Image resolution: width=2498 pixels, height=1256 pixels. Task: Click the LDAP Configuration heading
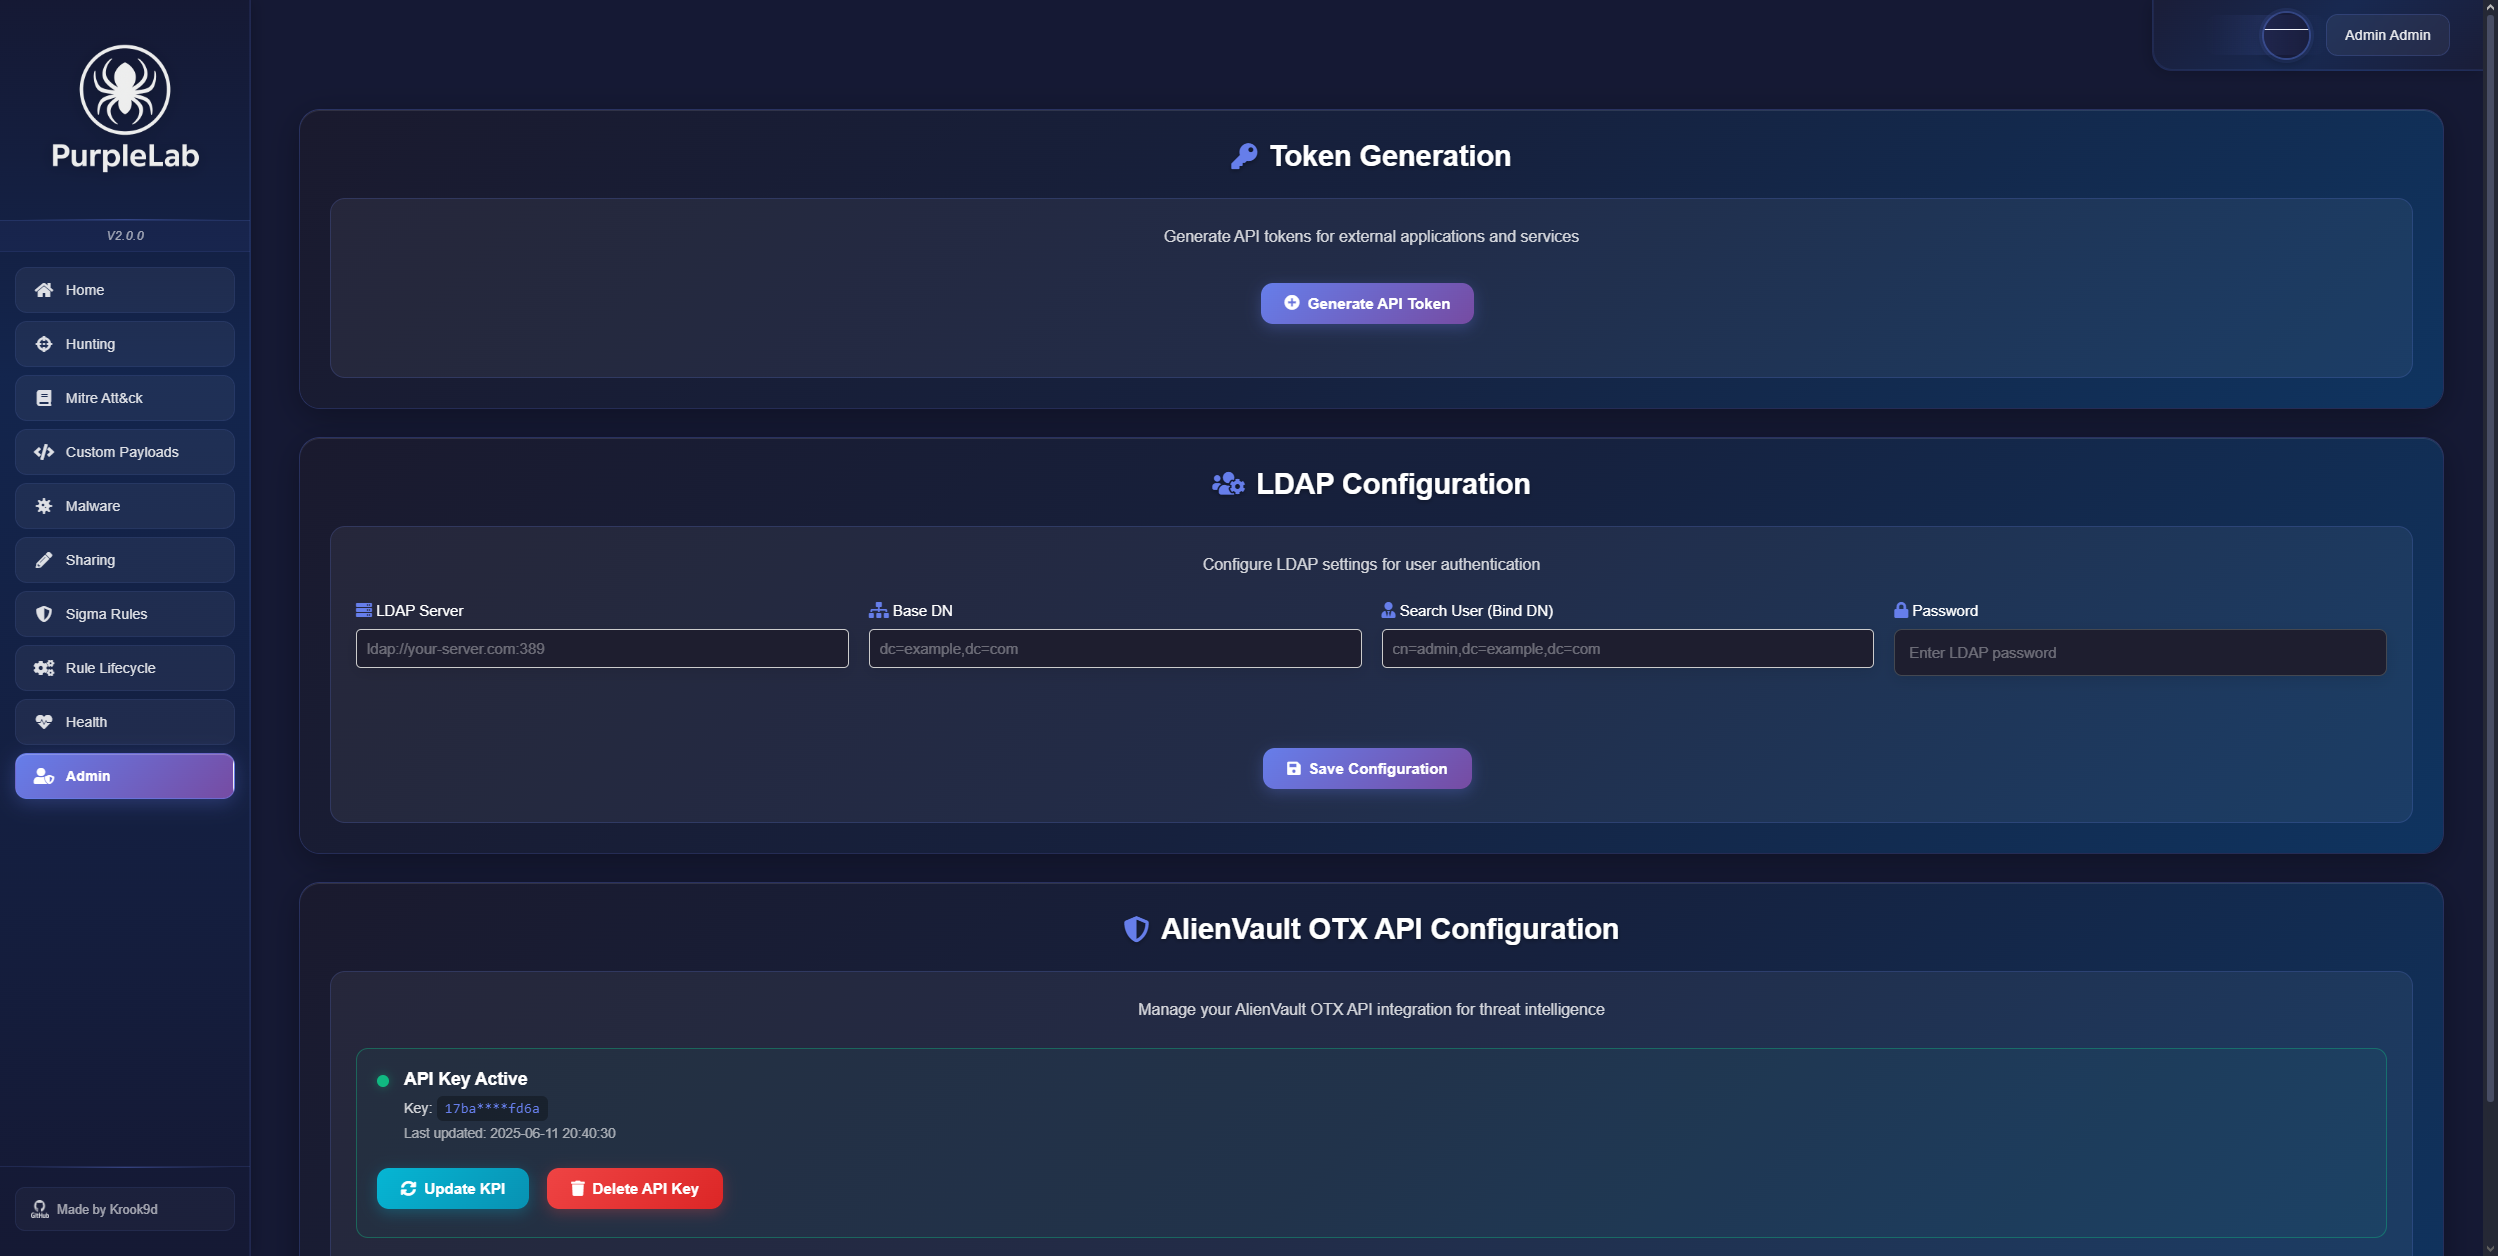(x=1393, y=484)
